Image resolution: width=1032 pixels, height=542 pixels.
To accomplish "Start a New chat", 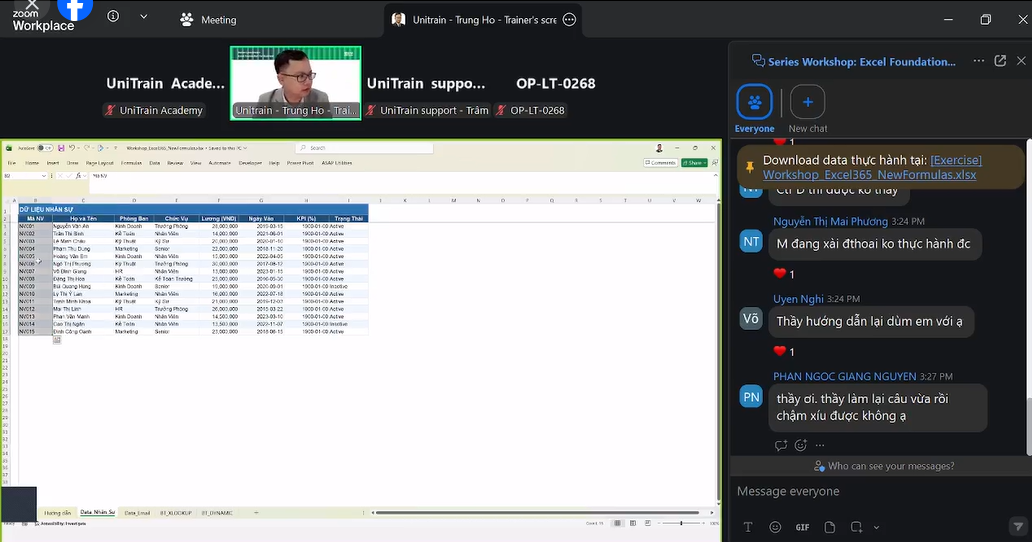I will pos(808,109).
